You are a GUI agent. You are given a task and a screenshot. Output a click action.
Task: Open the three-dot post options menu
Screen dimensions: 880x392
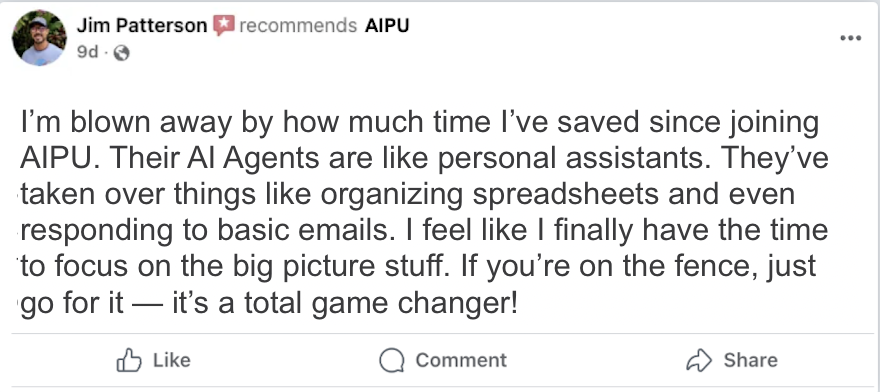click(850, 38)
